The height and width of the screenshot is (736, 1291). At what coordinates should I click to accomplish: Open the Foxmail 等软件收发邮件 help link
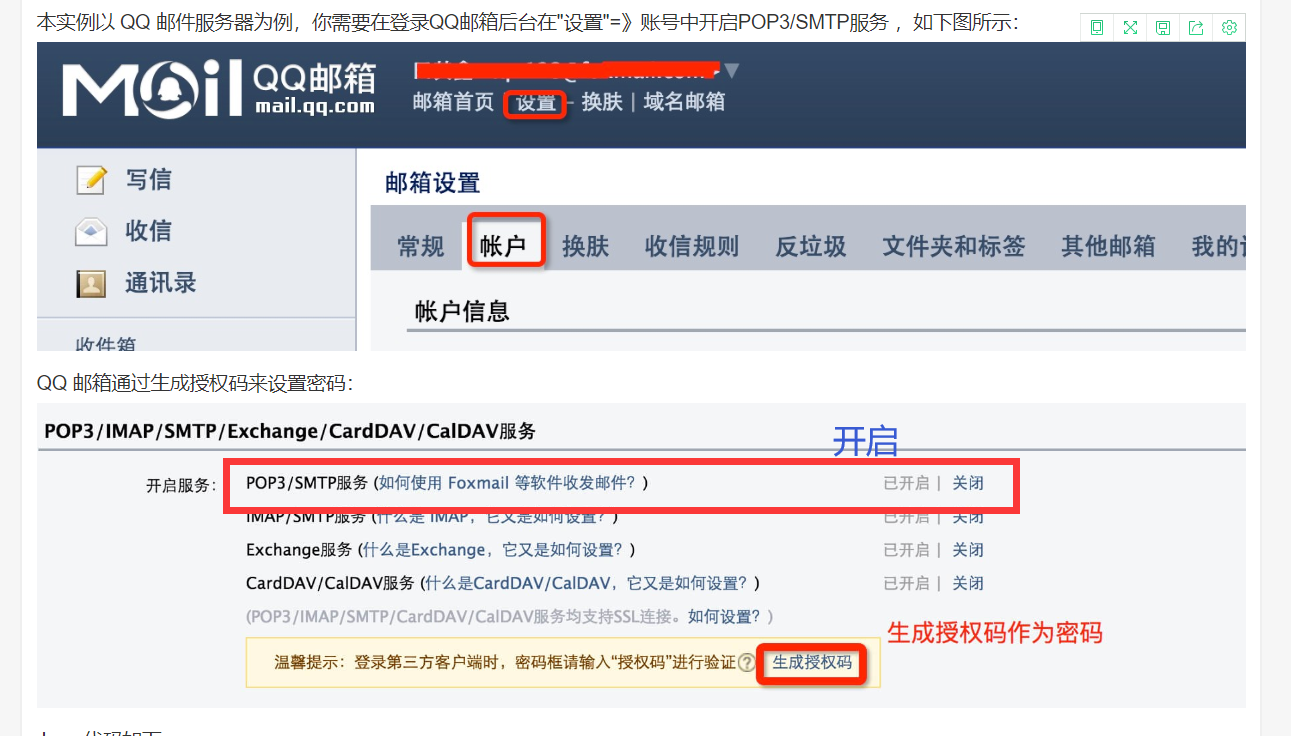tap(507, 483)
